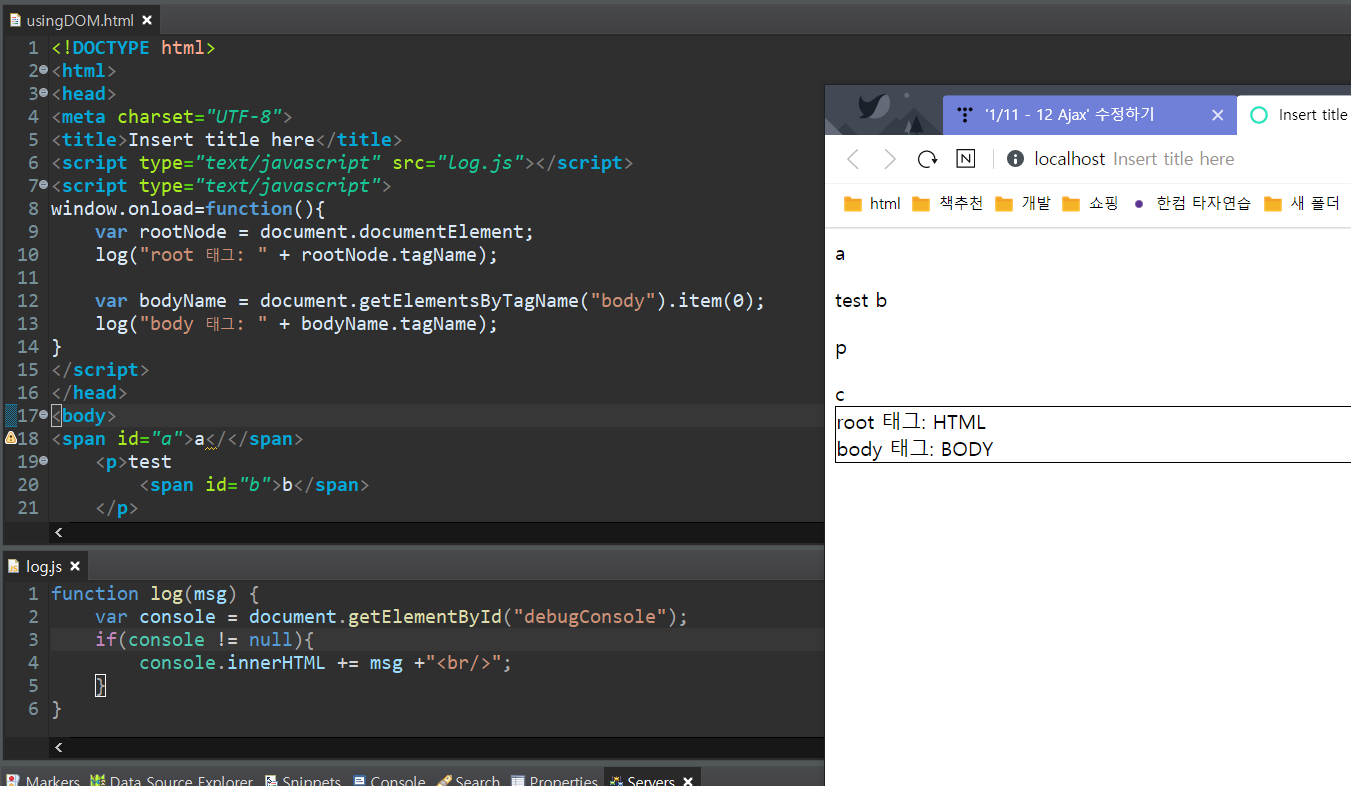Image resolution: width=1351 pixels, height=786 pixels.
Task: Open the Data Source Explorer tab
Action: click(171, 781)
